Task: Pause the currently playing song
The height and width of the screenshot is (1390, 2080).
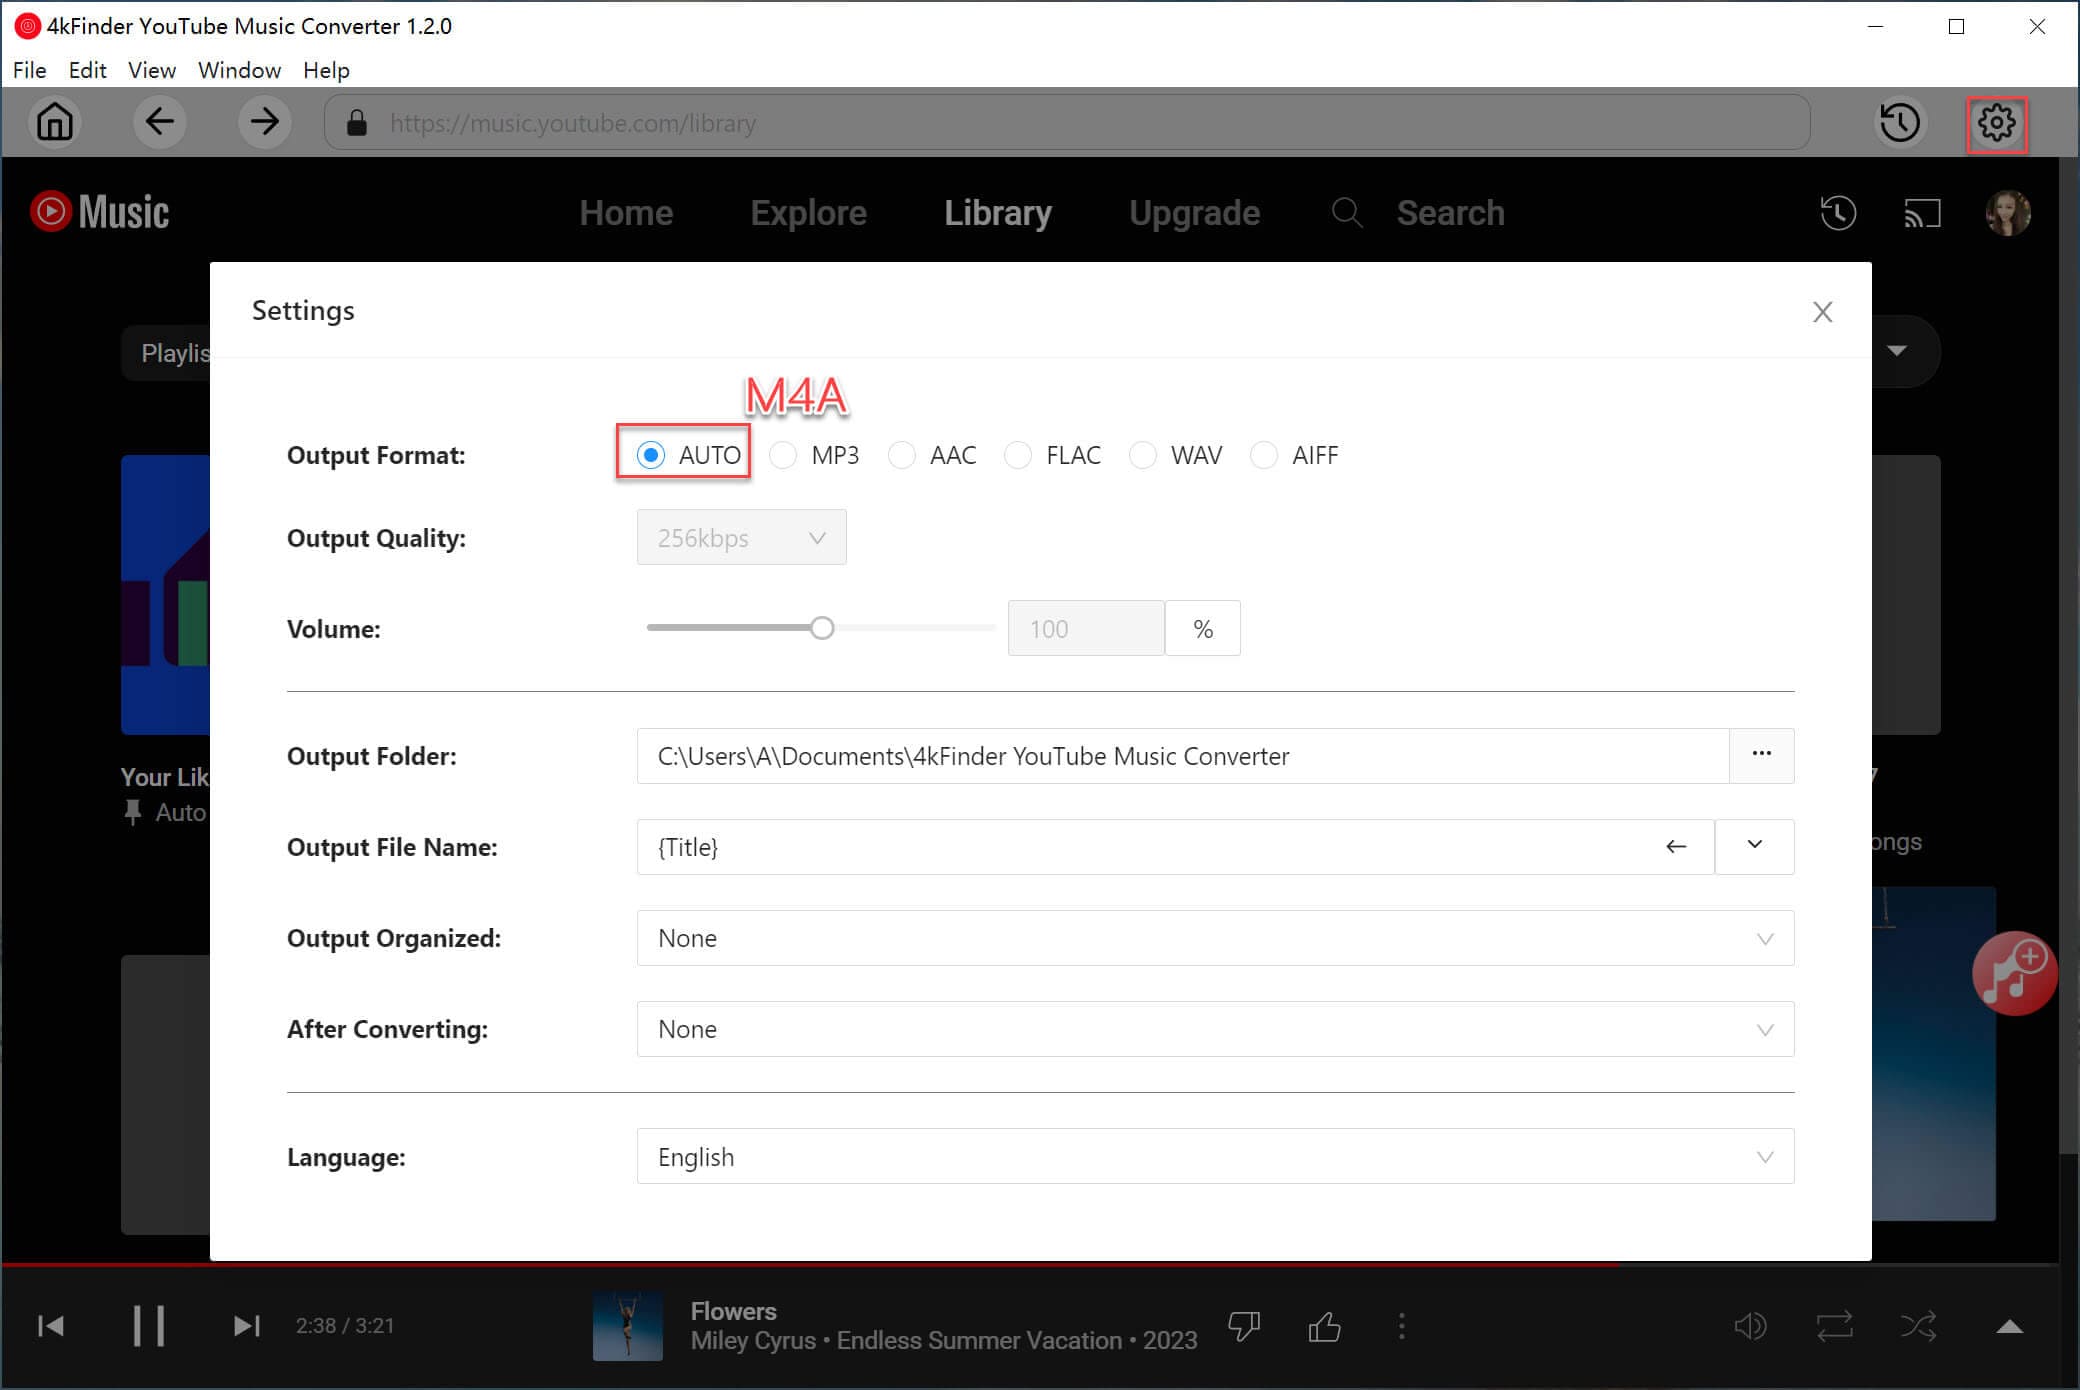Action: (149, 1326)
